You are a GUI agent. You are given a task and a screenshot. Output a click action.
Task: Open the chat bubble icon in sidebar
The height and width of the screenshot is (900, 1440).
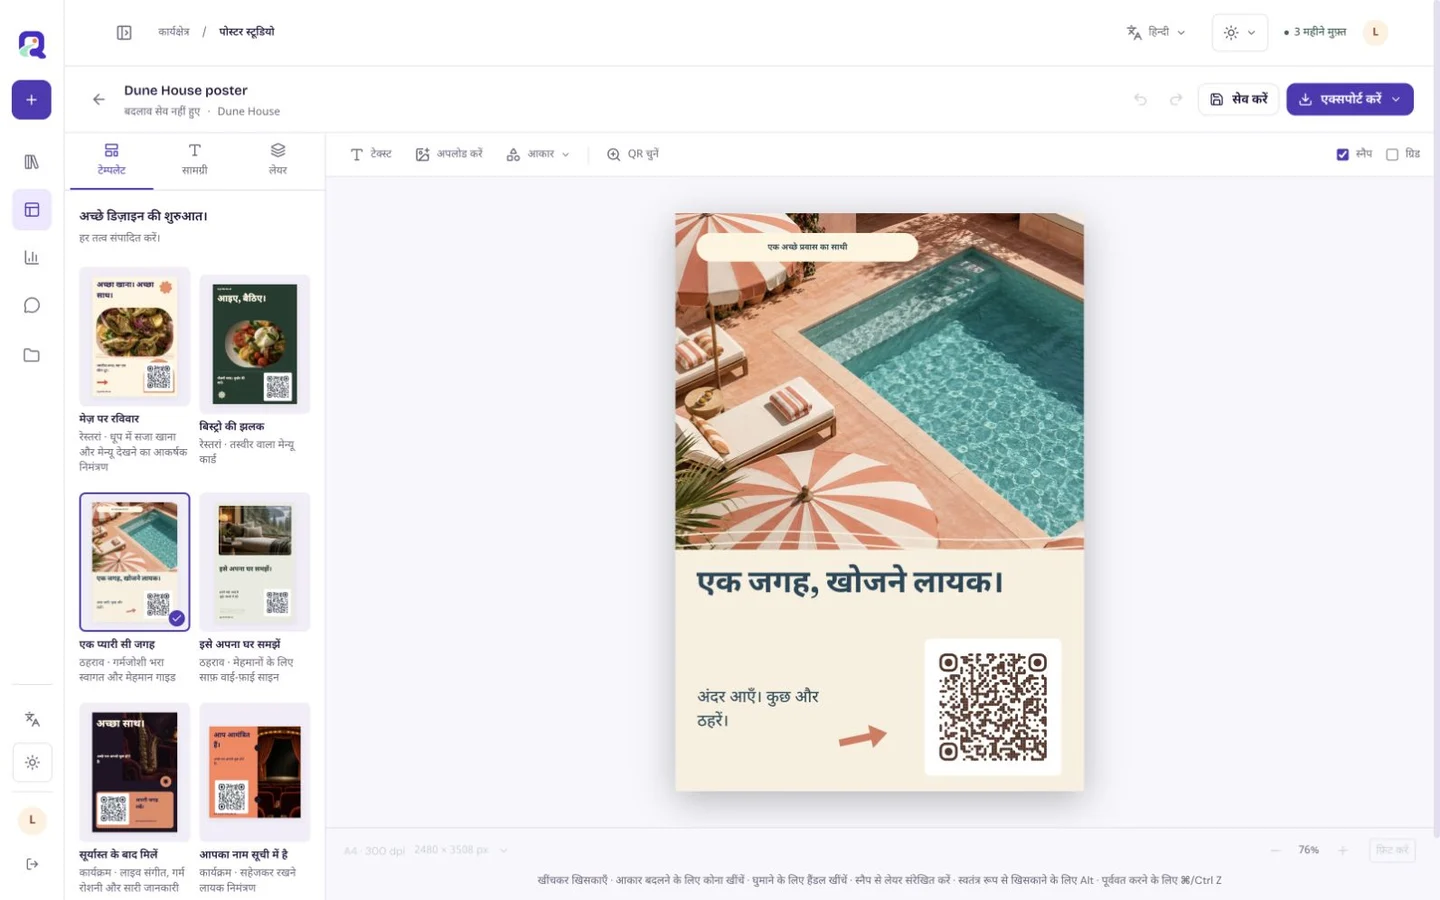32,306
